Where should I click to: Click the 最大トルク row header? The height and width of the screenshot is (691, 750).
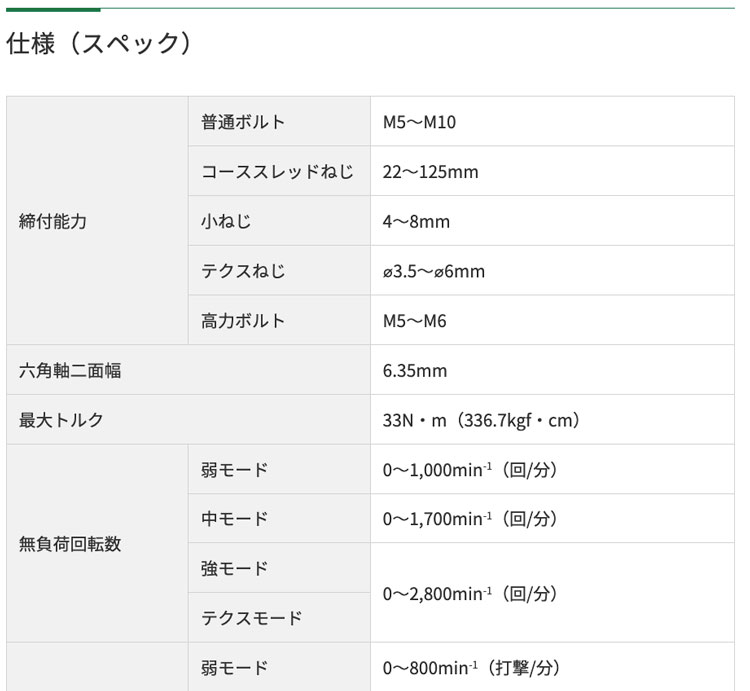pyautogui.click(x=61, y=420)
